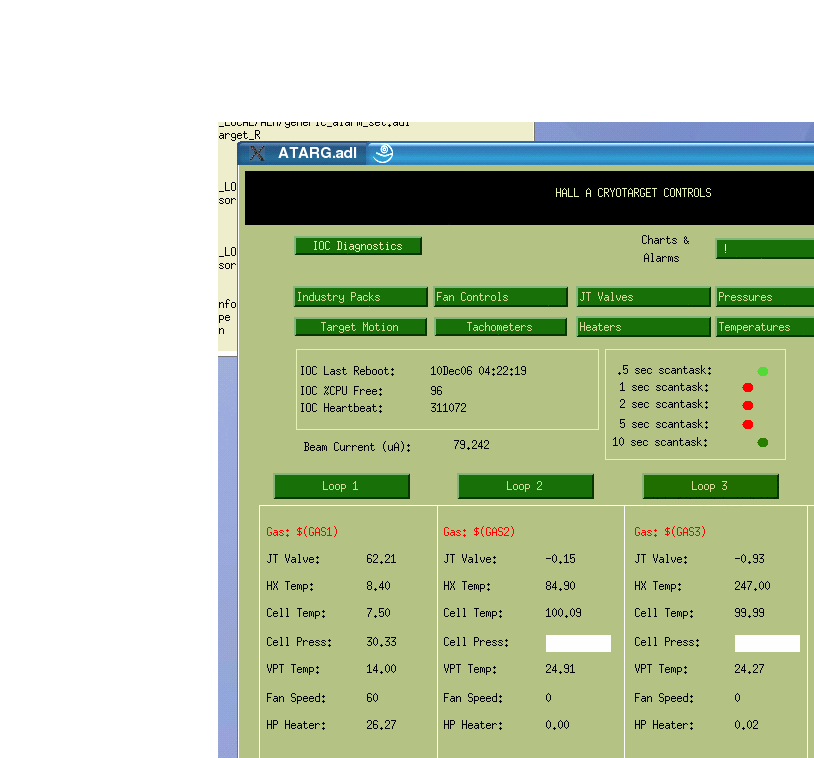
Task: Click Loop 3 JT Valve value -0.93
Action: pos(749,559)
